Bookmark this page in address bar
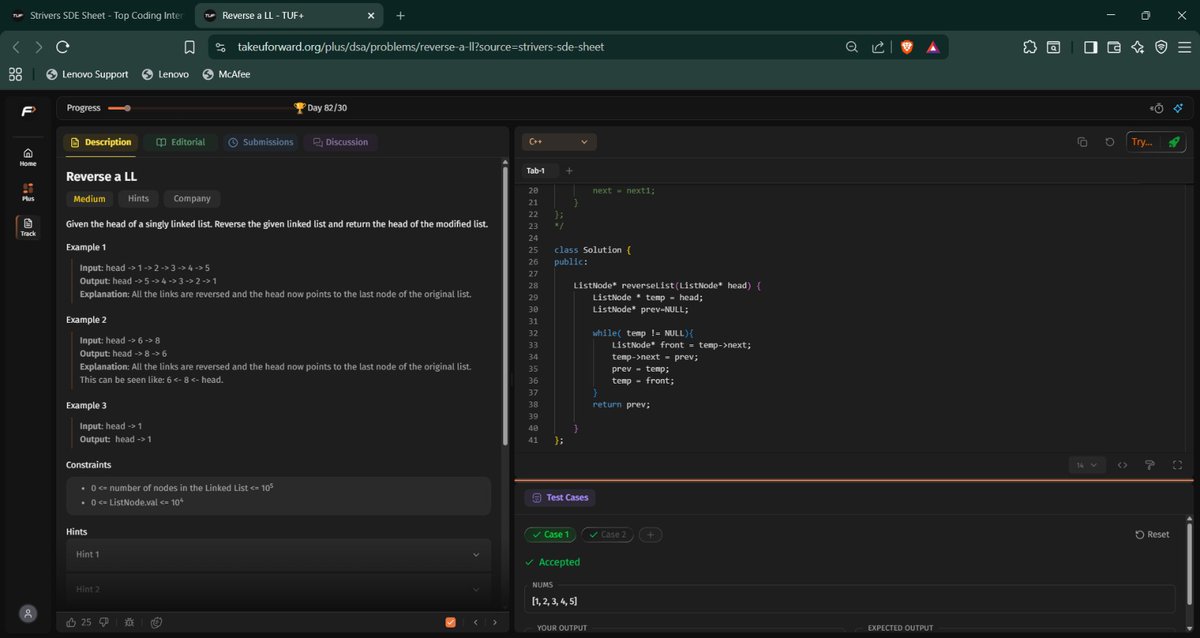Screen dimensions: 1200x638 click(190, 47)
